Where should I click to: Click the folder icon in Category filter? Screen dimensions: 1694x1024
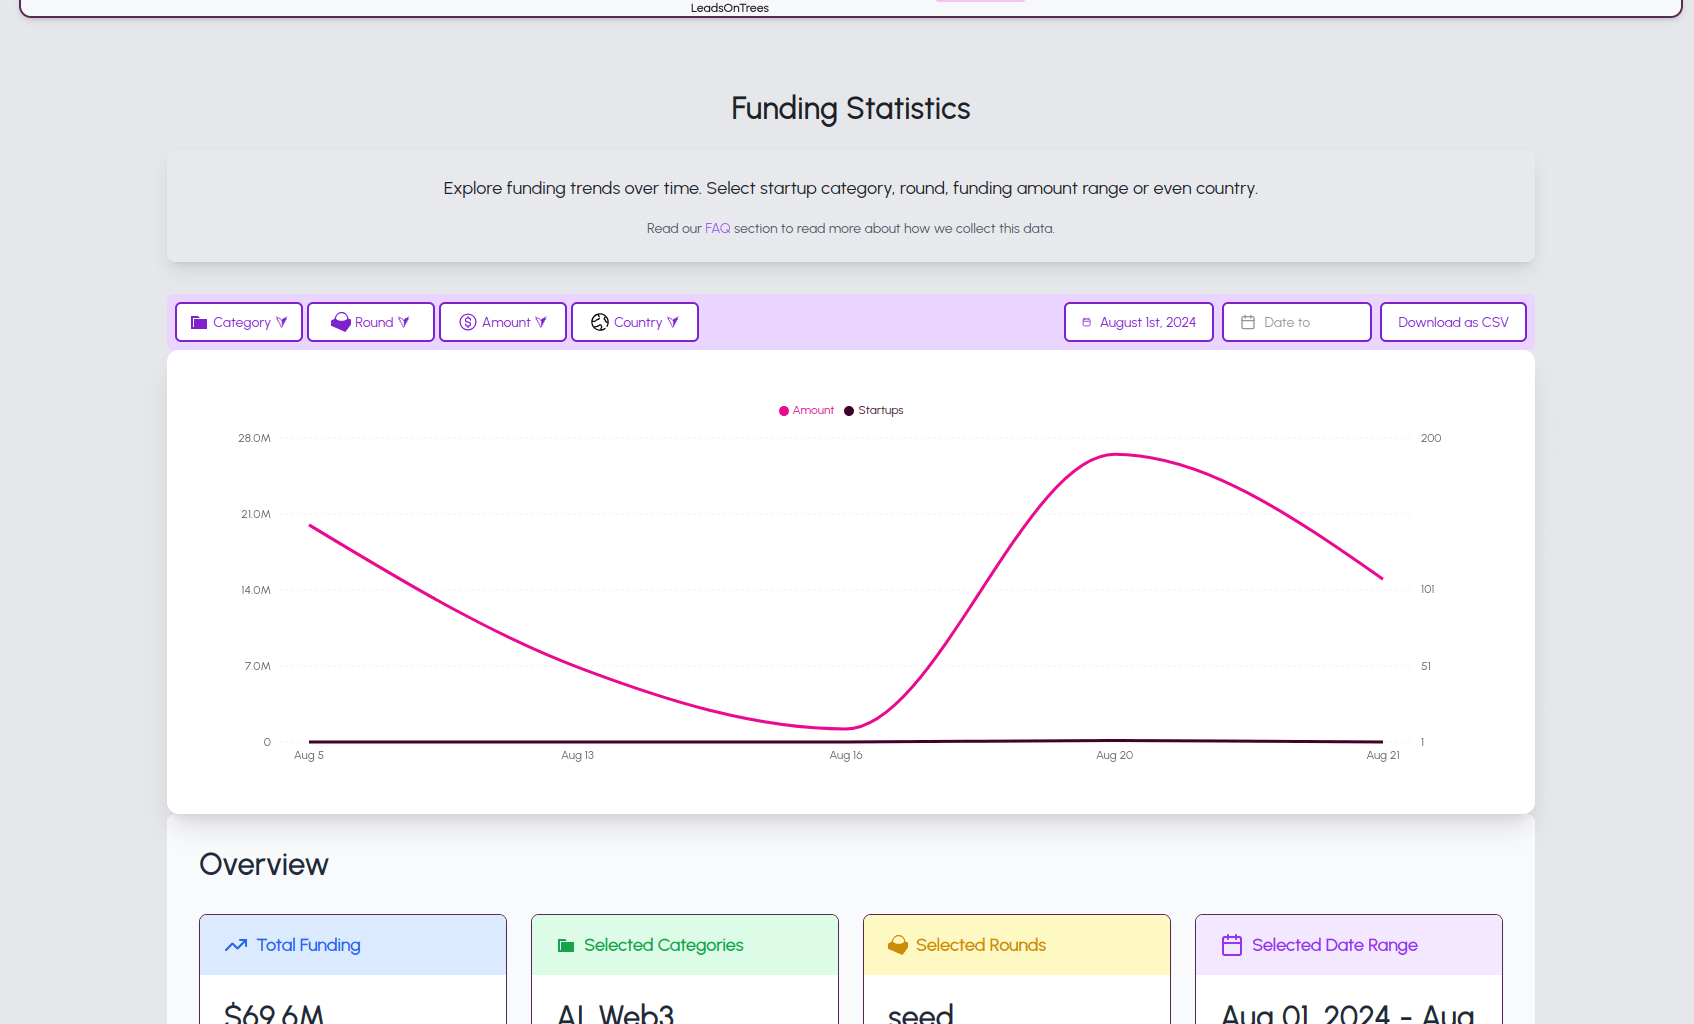coord(199,322)
